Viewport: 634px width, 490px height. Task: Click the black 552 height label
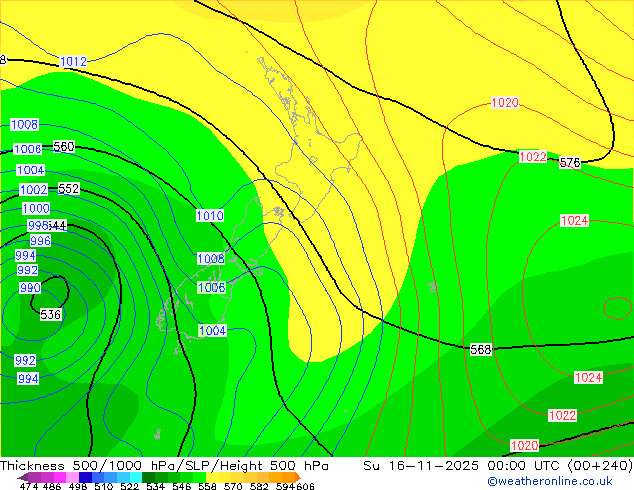click(x=68, y=188)
